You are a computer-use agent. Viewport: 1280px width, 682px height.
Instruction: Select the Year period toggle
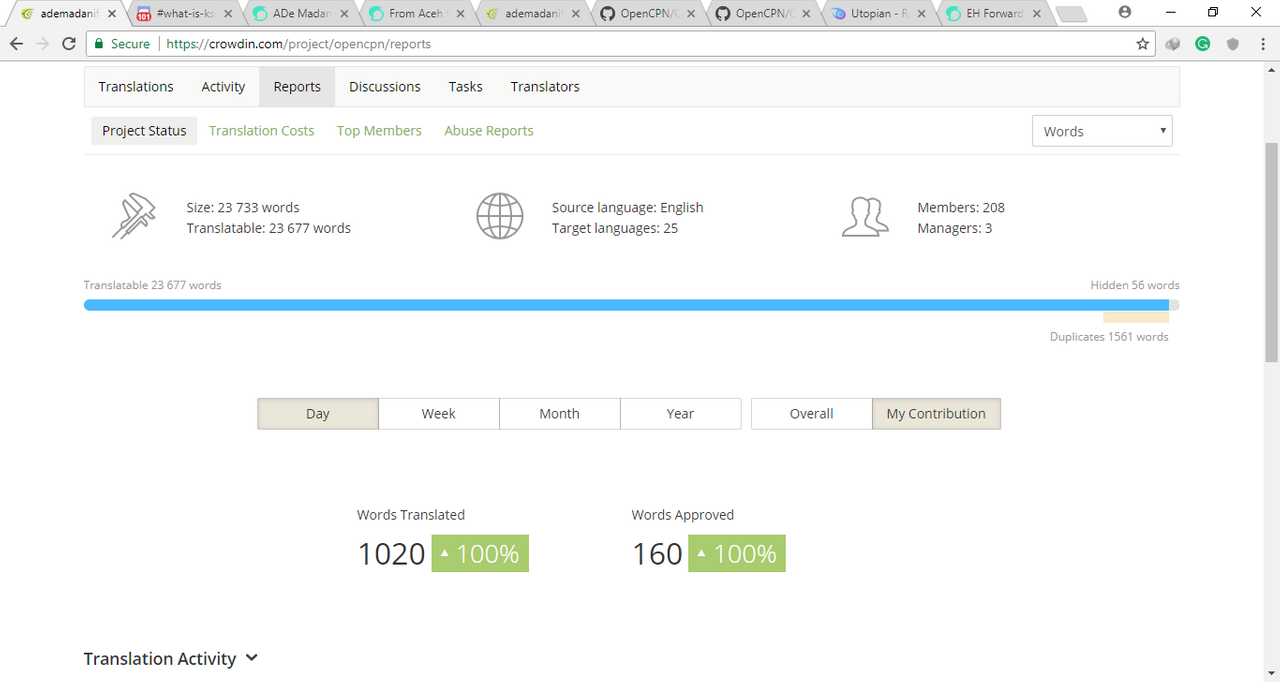[681, 414]
